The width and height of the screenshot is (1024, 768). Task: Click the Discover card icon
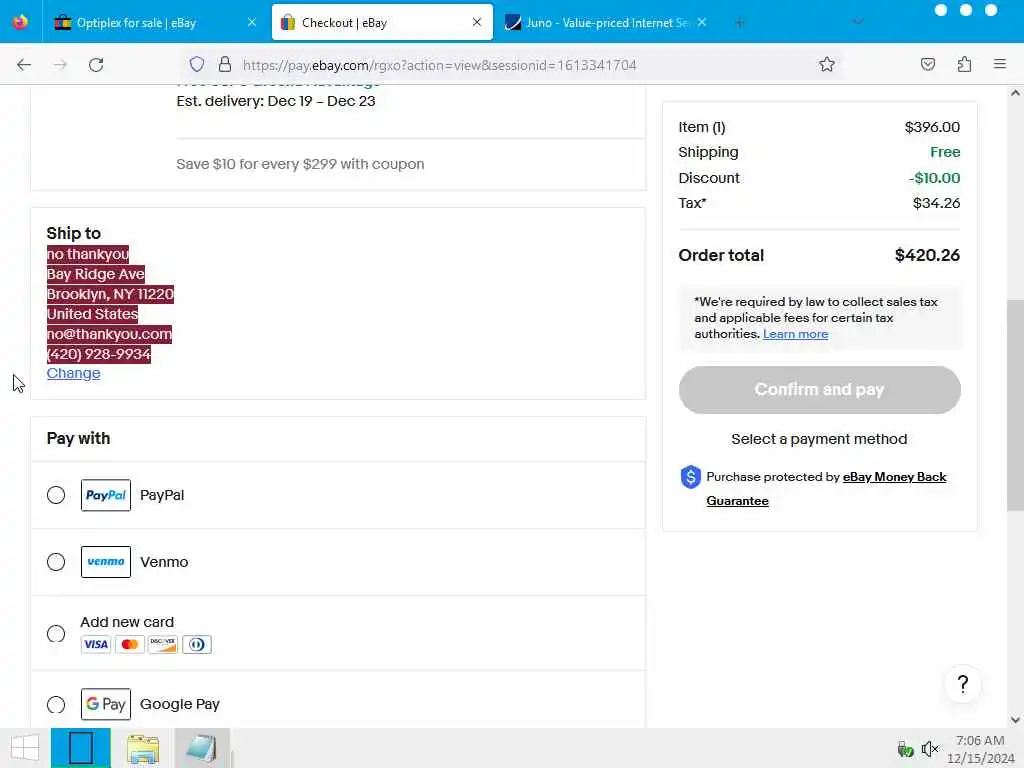click(x=163, y=645)
